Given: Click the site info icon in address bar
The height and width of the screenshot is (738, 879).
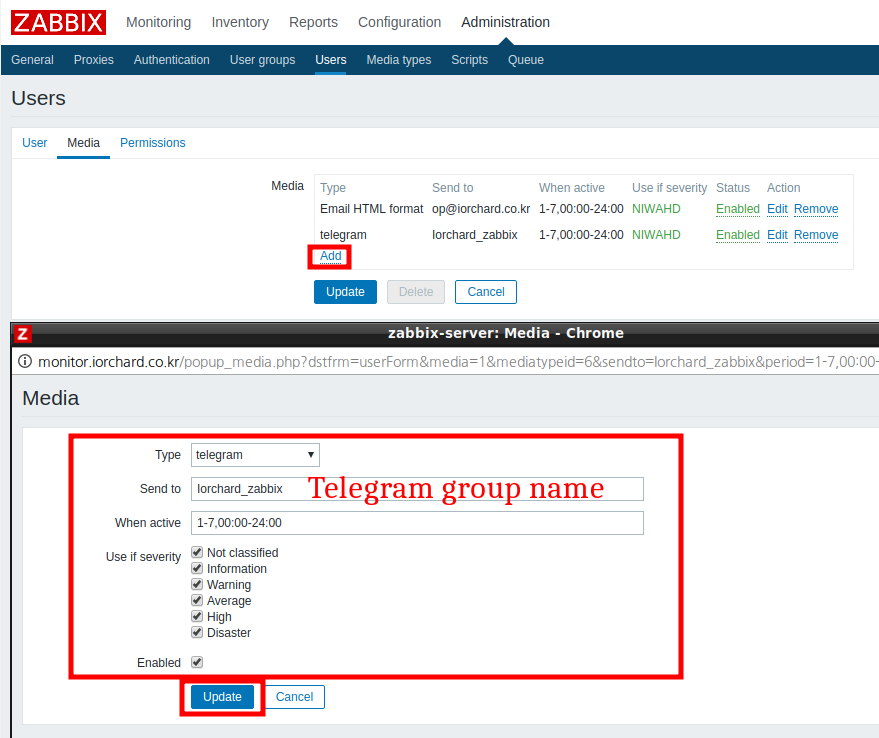Looking at the screenshot, I should (x=25, y=362).
